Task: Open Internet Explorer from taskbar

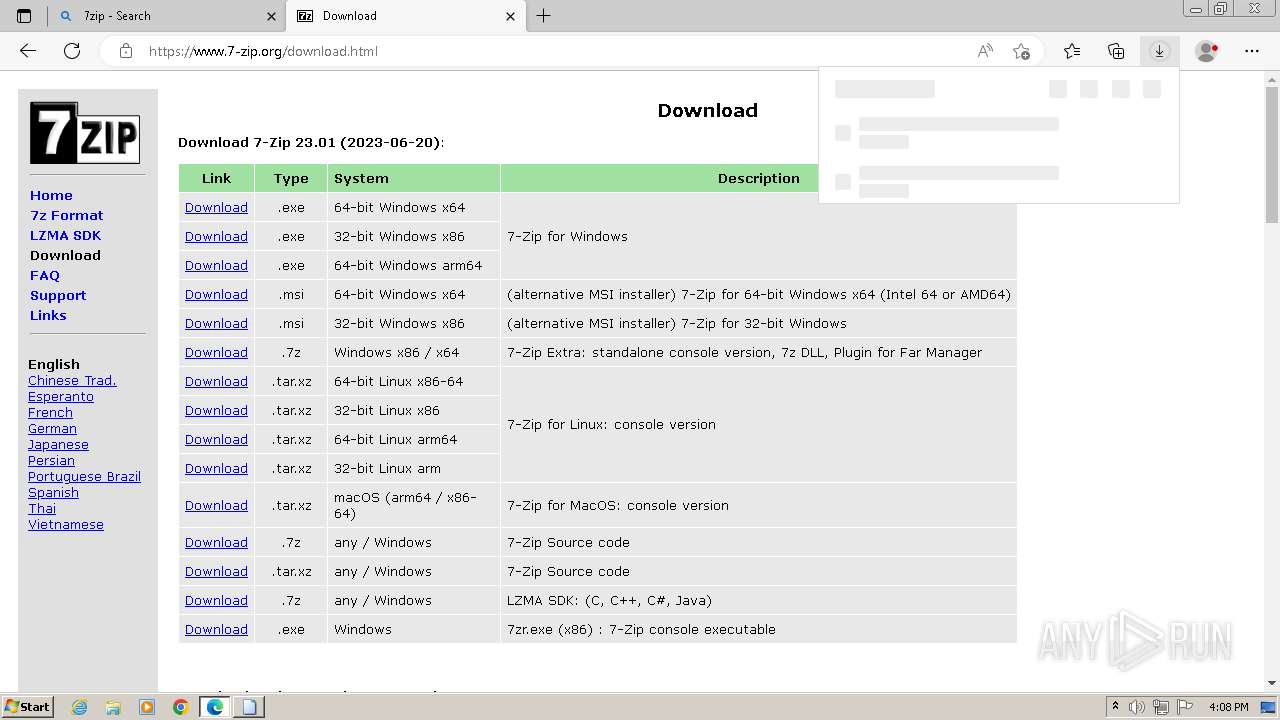Action: pyautogui.click(x=80, y=707)
